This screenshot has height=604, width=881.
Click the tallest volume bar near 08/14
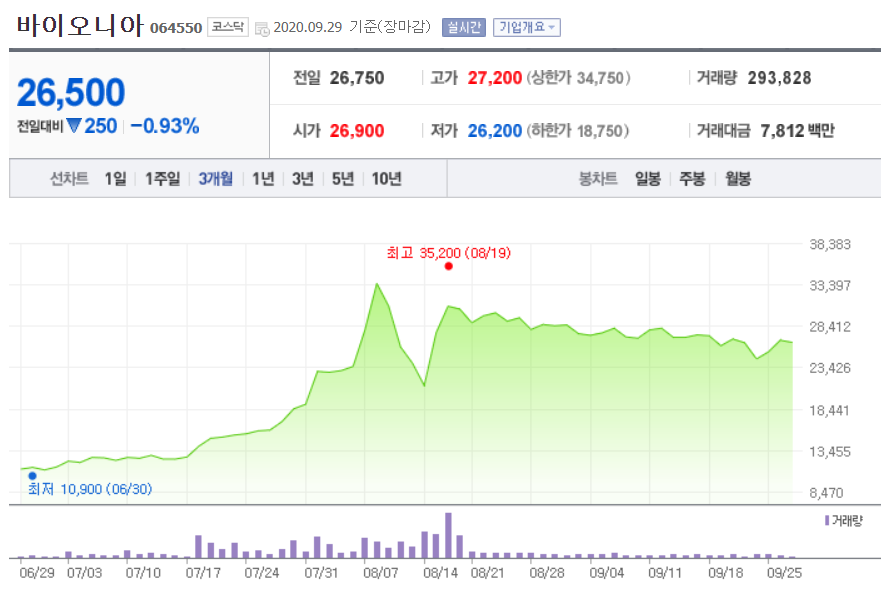click(448, 535)
